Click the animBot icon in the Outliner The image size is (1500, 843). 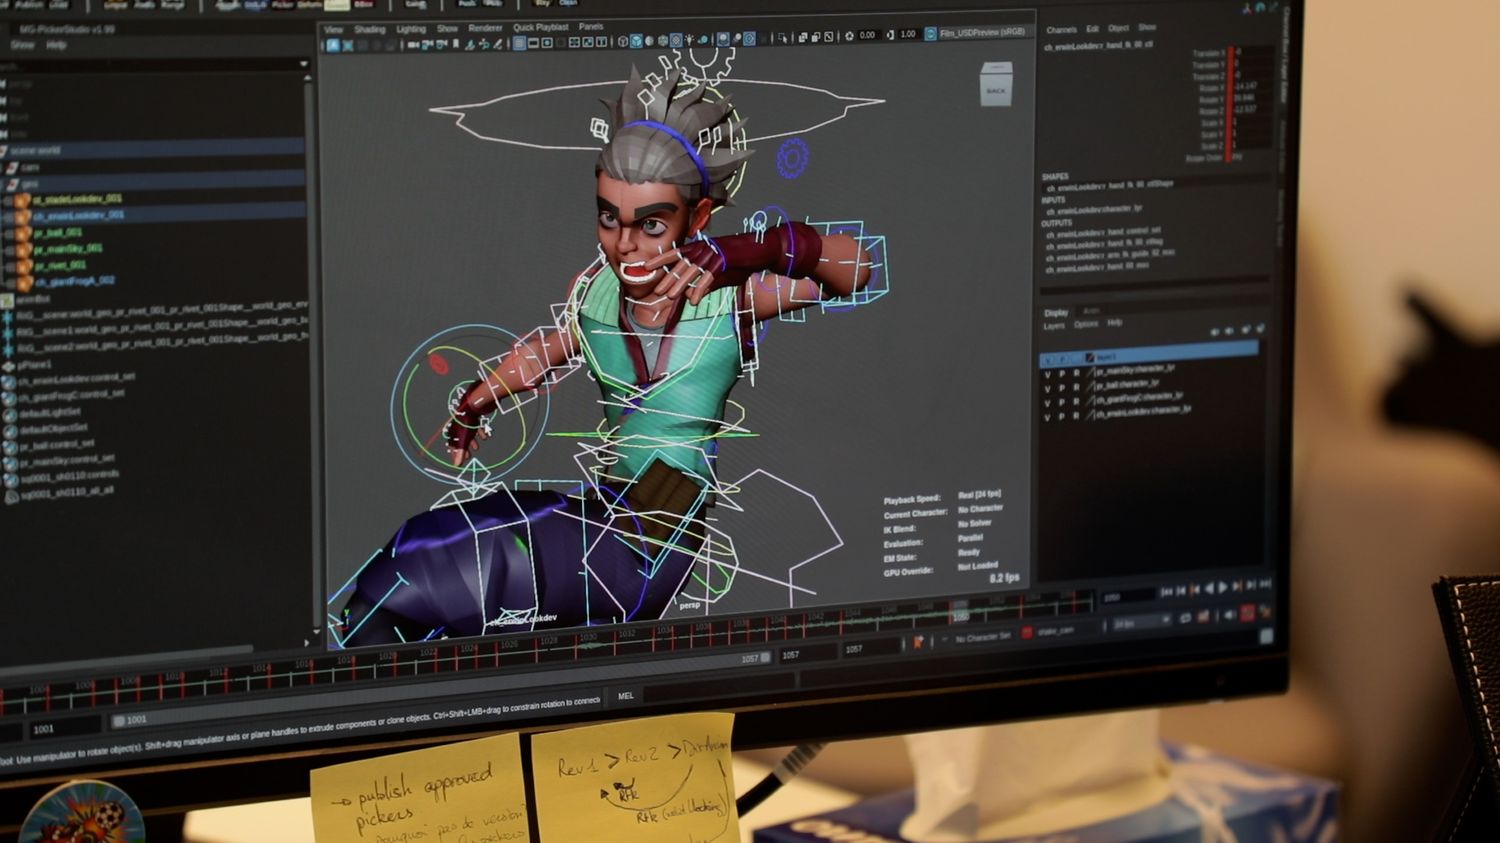click(9, 299)
